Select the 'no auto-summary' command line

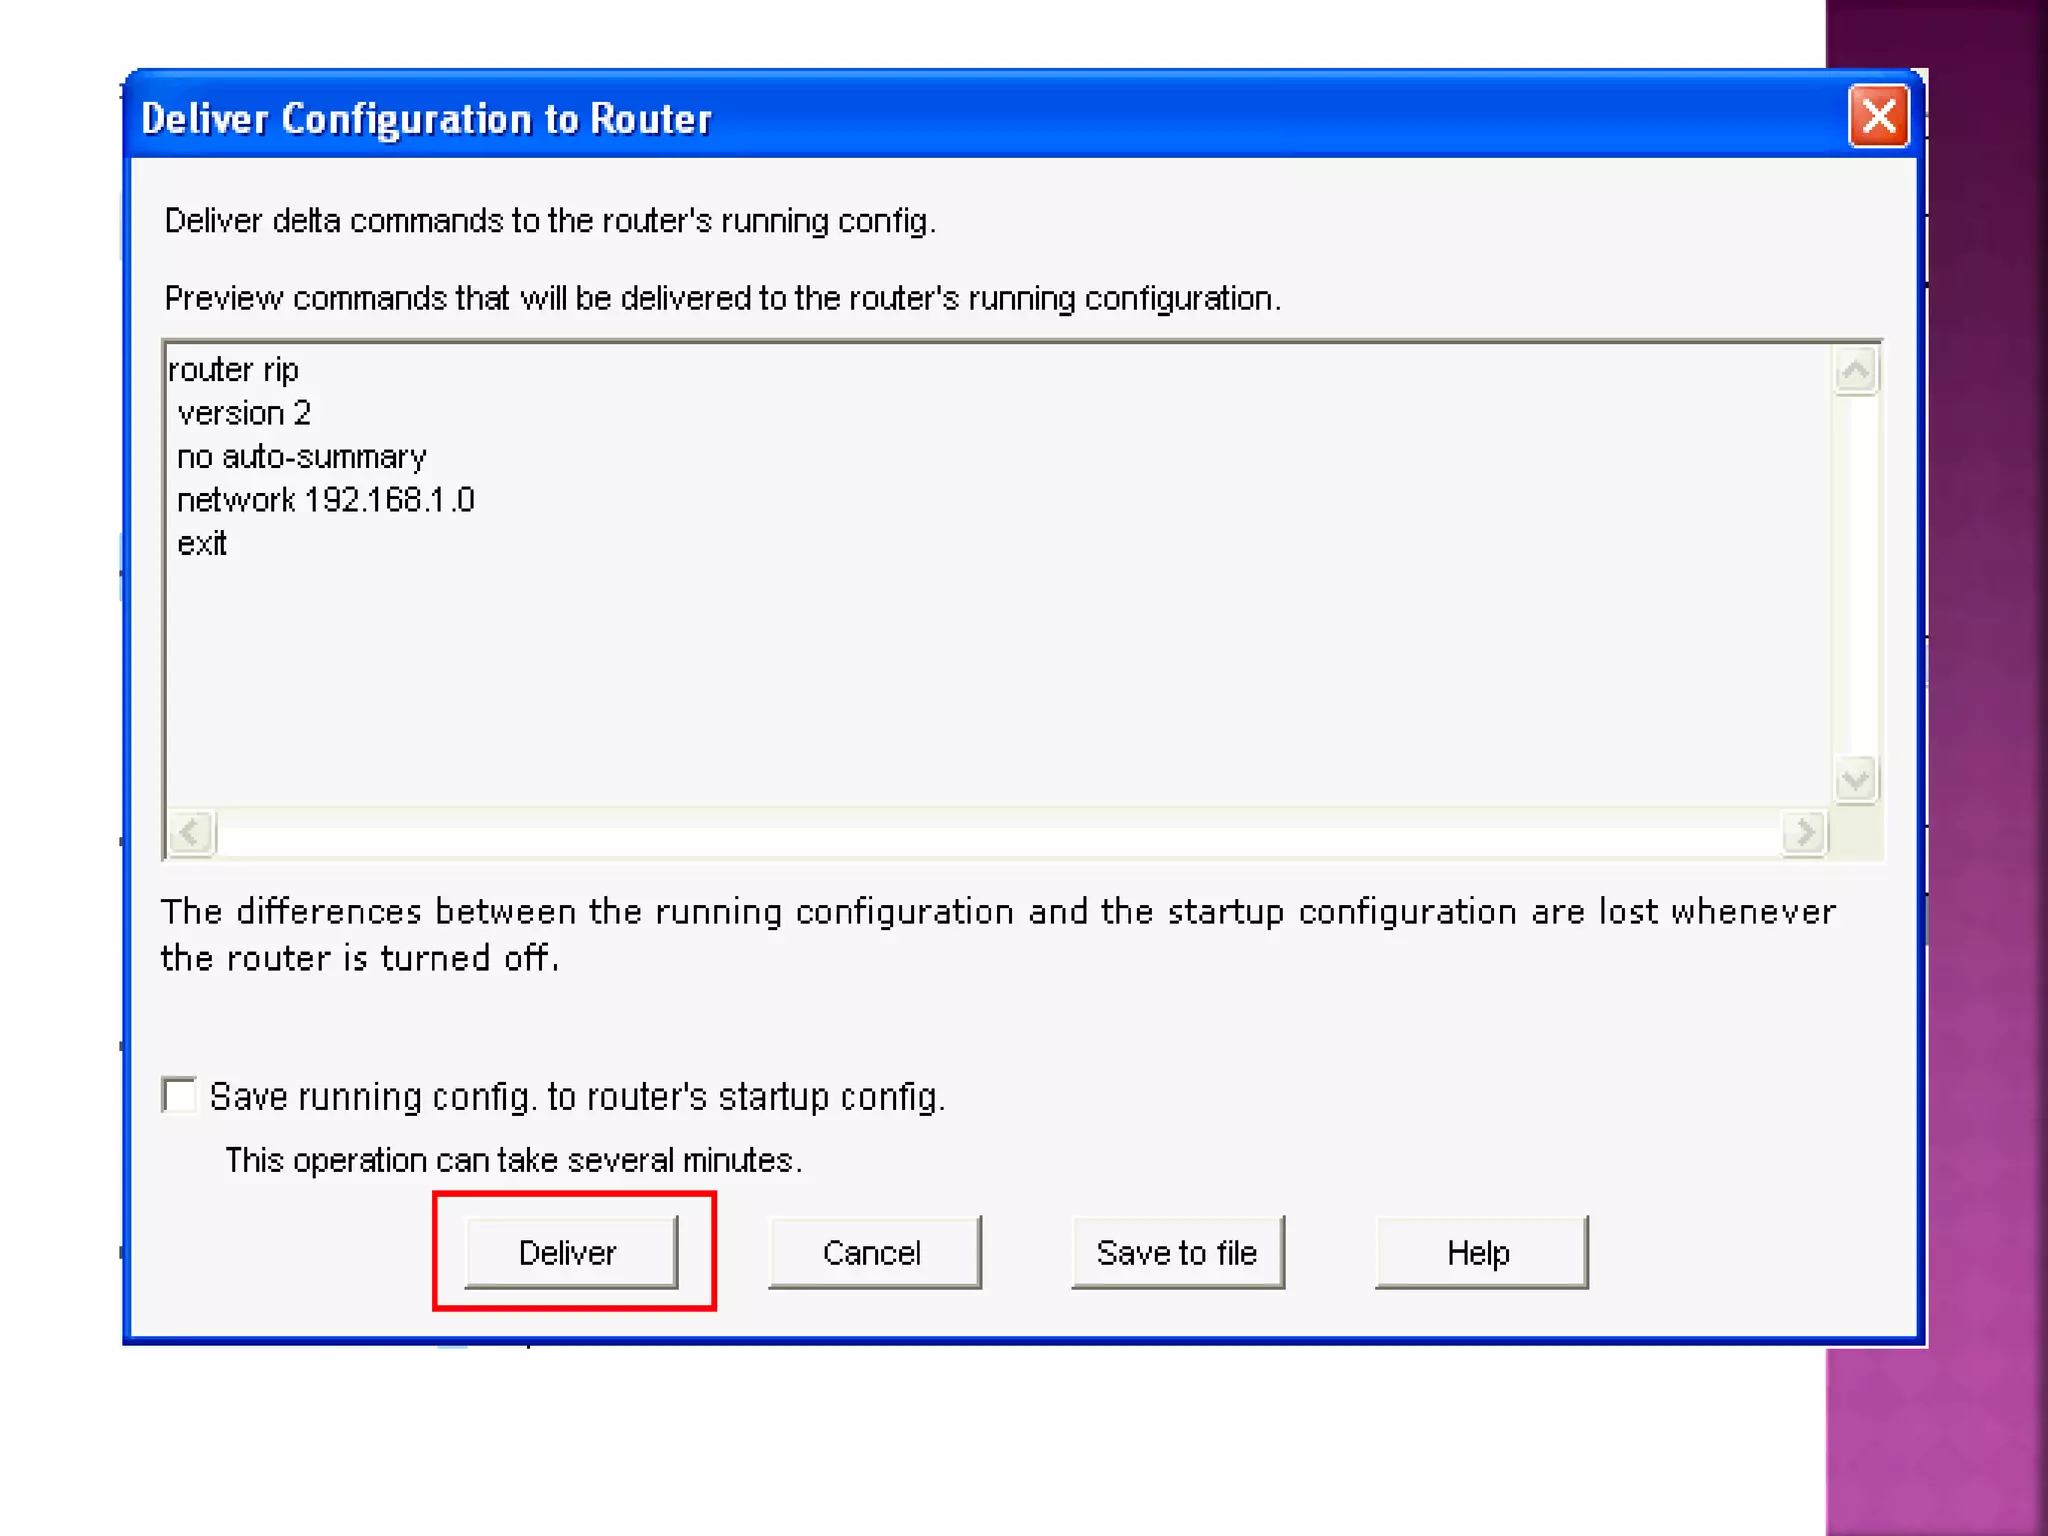click(x=301, y=457)
